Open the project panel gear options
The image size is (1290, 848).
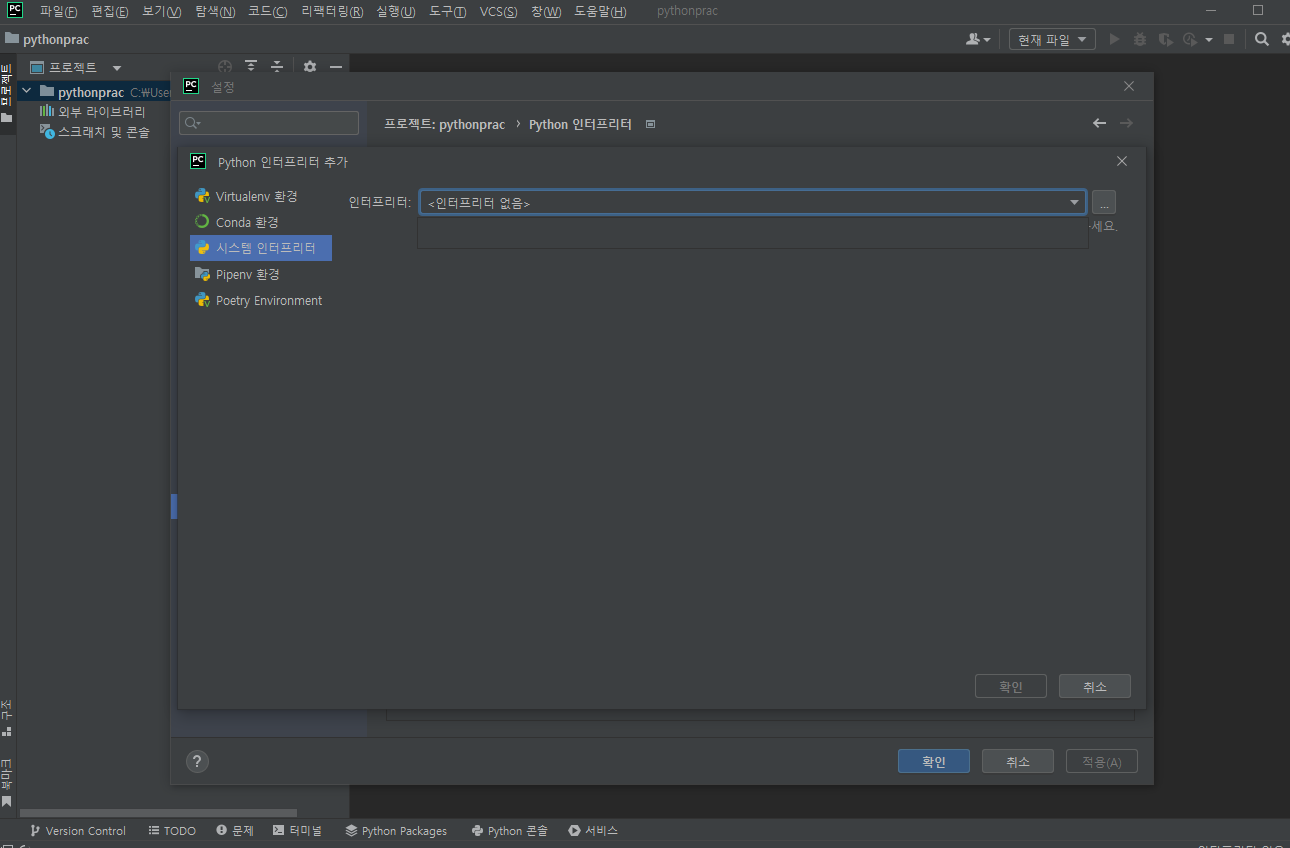pyautogui.click(x=310, y=67)
